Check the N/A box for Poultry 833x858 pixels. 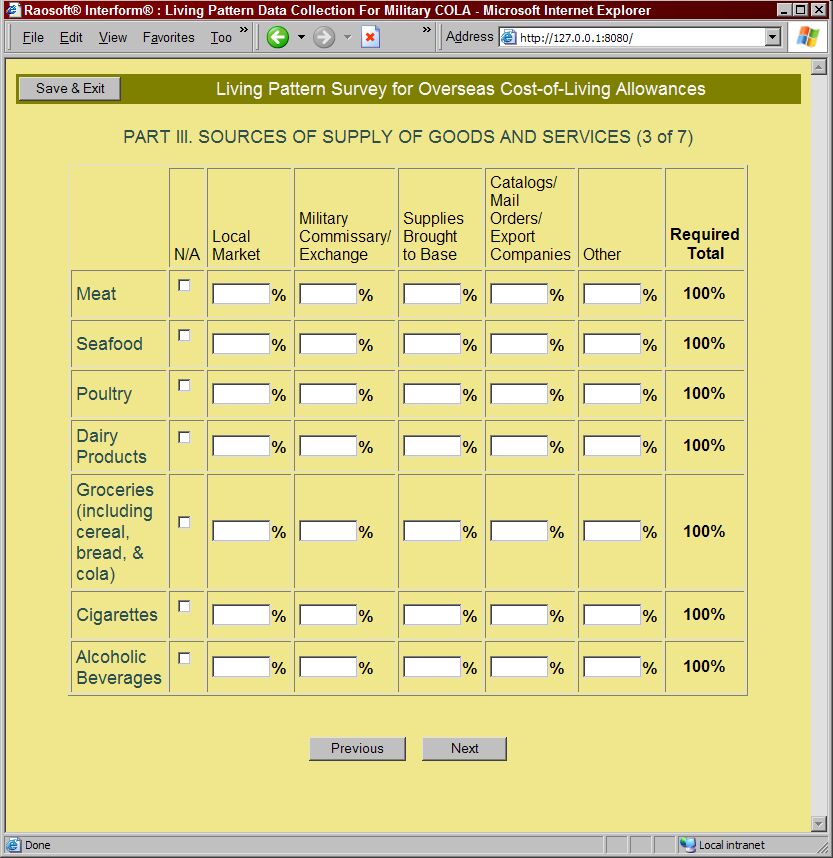point(184,385)
